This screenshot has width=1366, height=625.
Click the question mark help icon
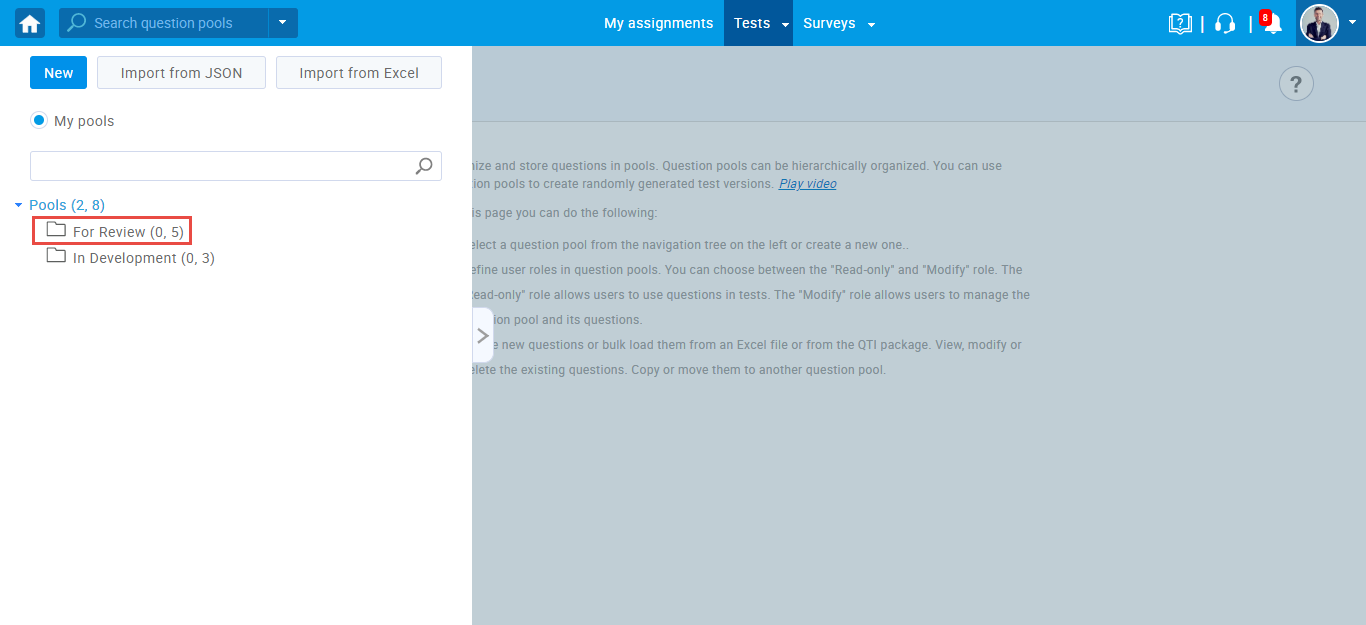1296,84
